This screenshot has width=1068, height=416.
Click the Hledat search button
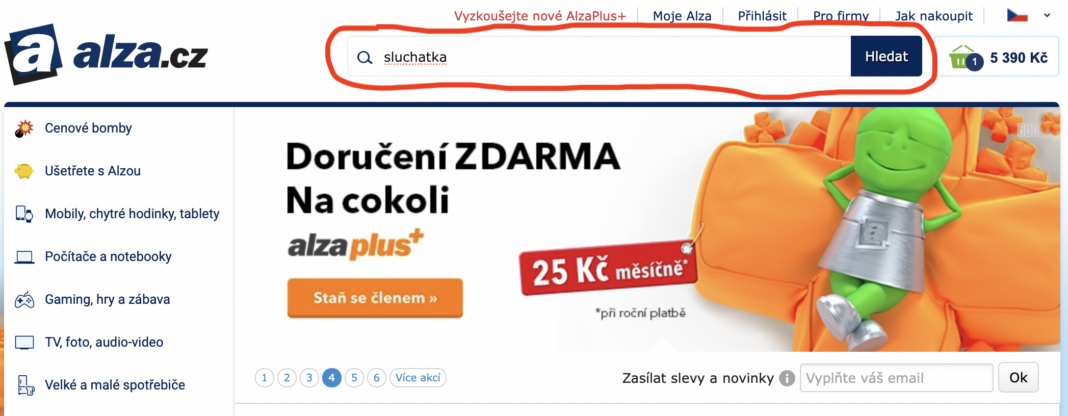point(886,57)
